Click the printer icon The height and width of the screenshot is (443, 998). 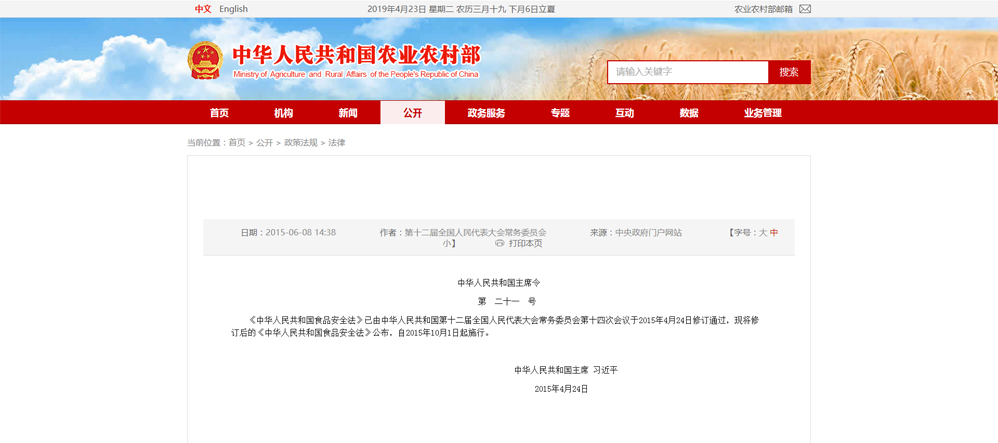500,243
